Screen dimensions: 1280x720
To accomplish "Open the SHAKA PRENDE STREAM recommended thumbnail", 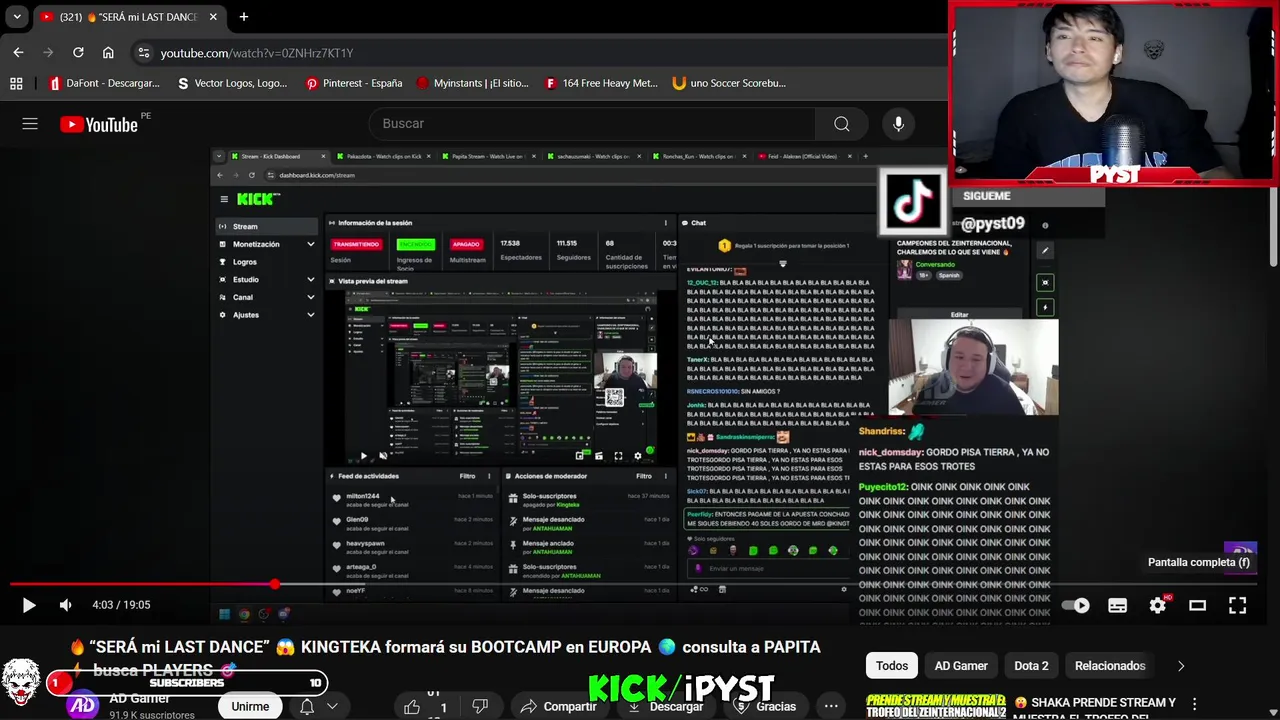I will pos(936,706).
